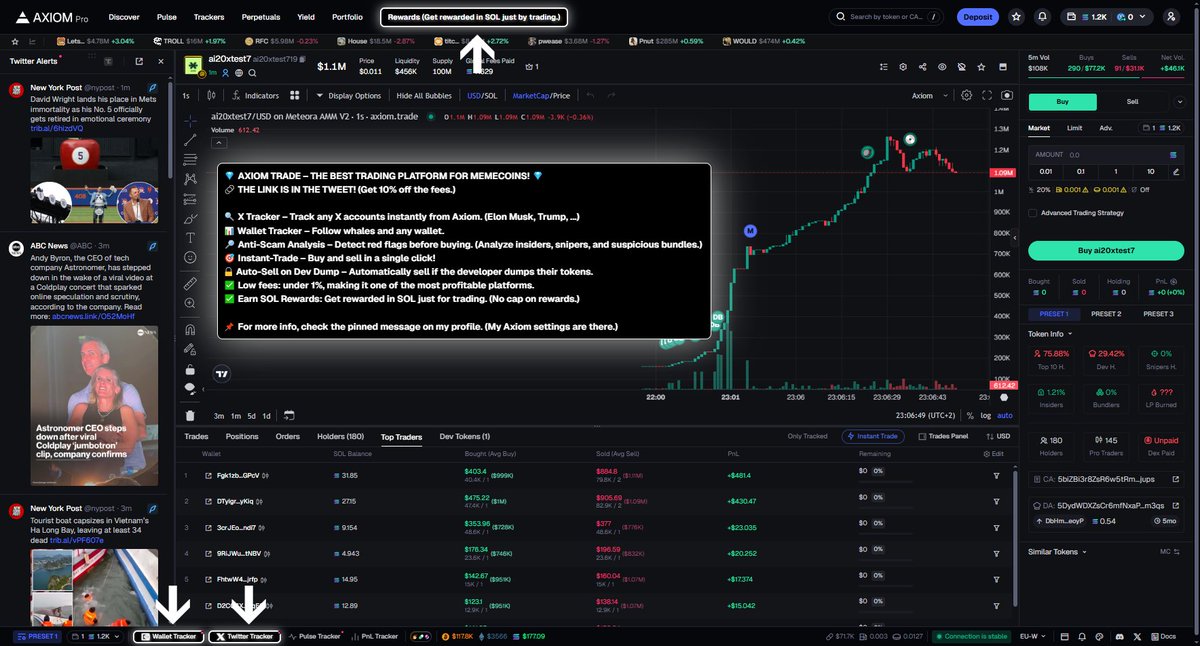The width and height of the screenshot is (1200, 646).
Task: Toggle MarketCap/Price display
Action: 541,96
